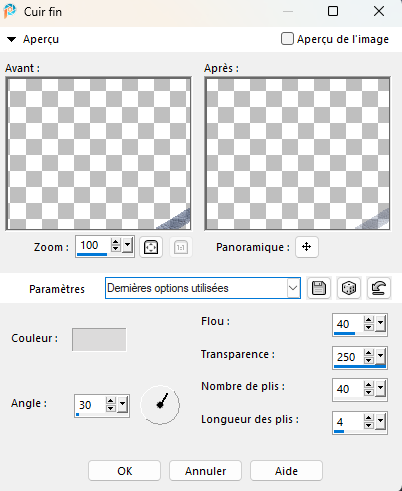
Task: Randomize parameters with the dice icon
Action: click(x=349, y=288)
